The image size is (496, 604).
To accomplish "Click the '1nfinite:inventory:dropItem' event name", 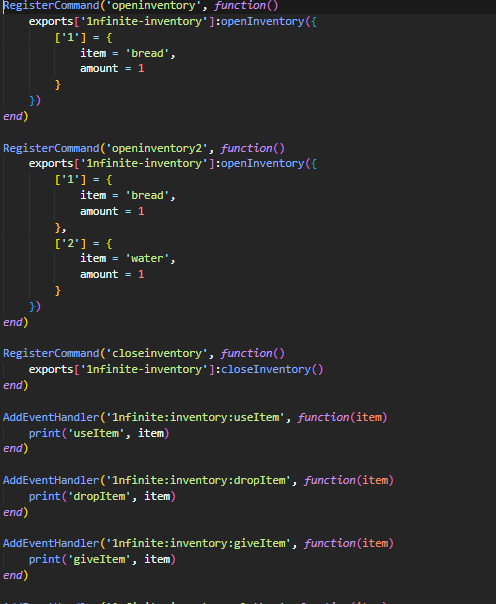I will [198, 480].
